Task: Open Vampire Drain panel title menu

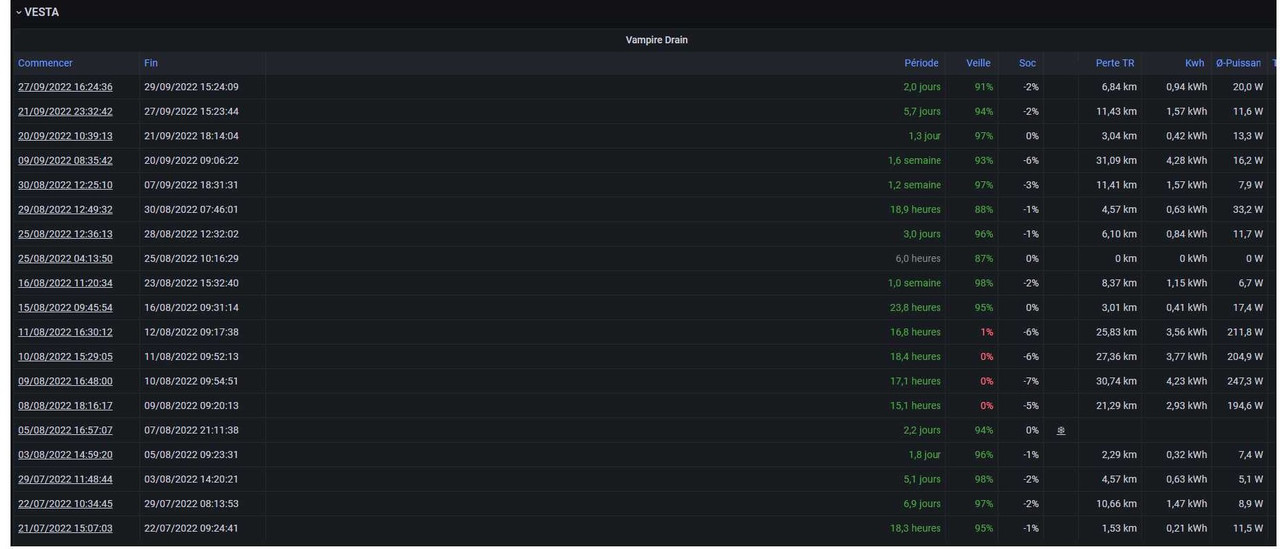Action: pyautogui.click(x=656, y=40)
